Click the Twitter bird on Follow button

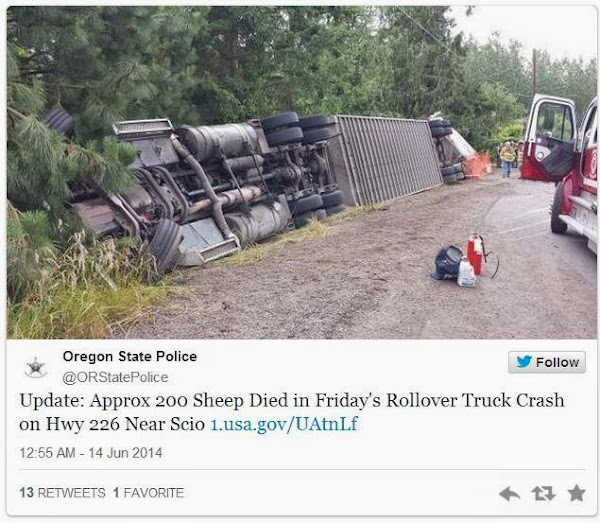524,362
